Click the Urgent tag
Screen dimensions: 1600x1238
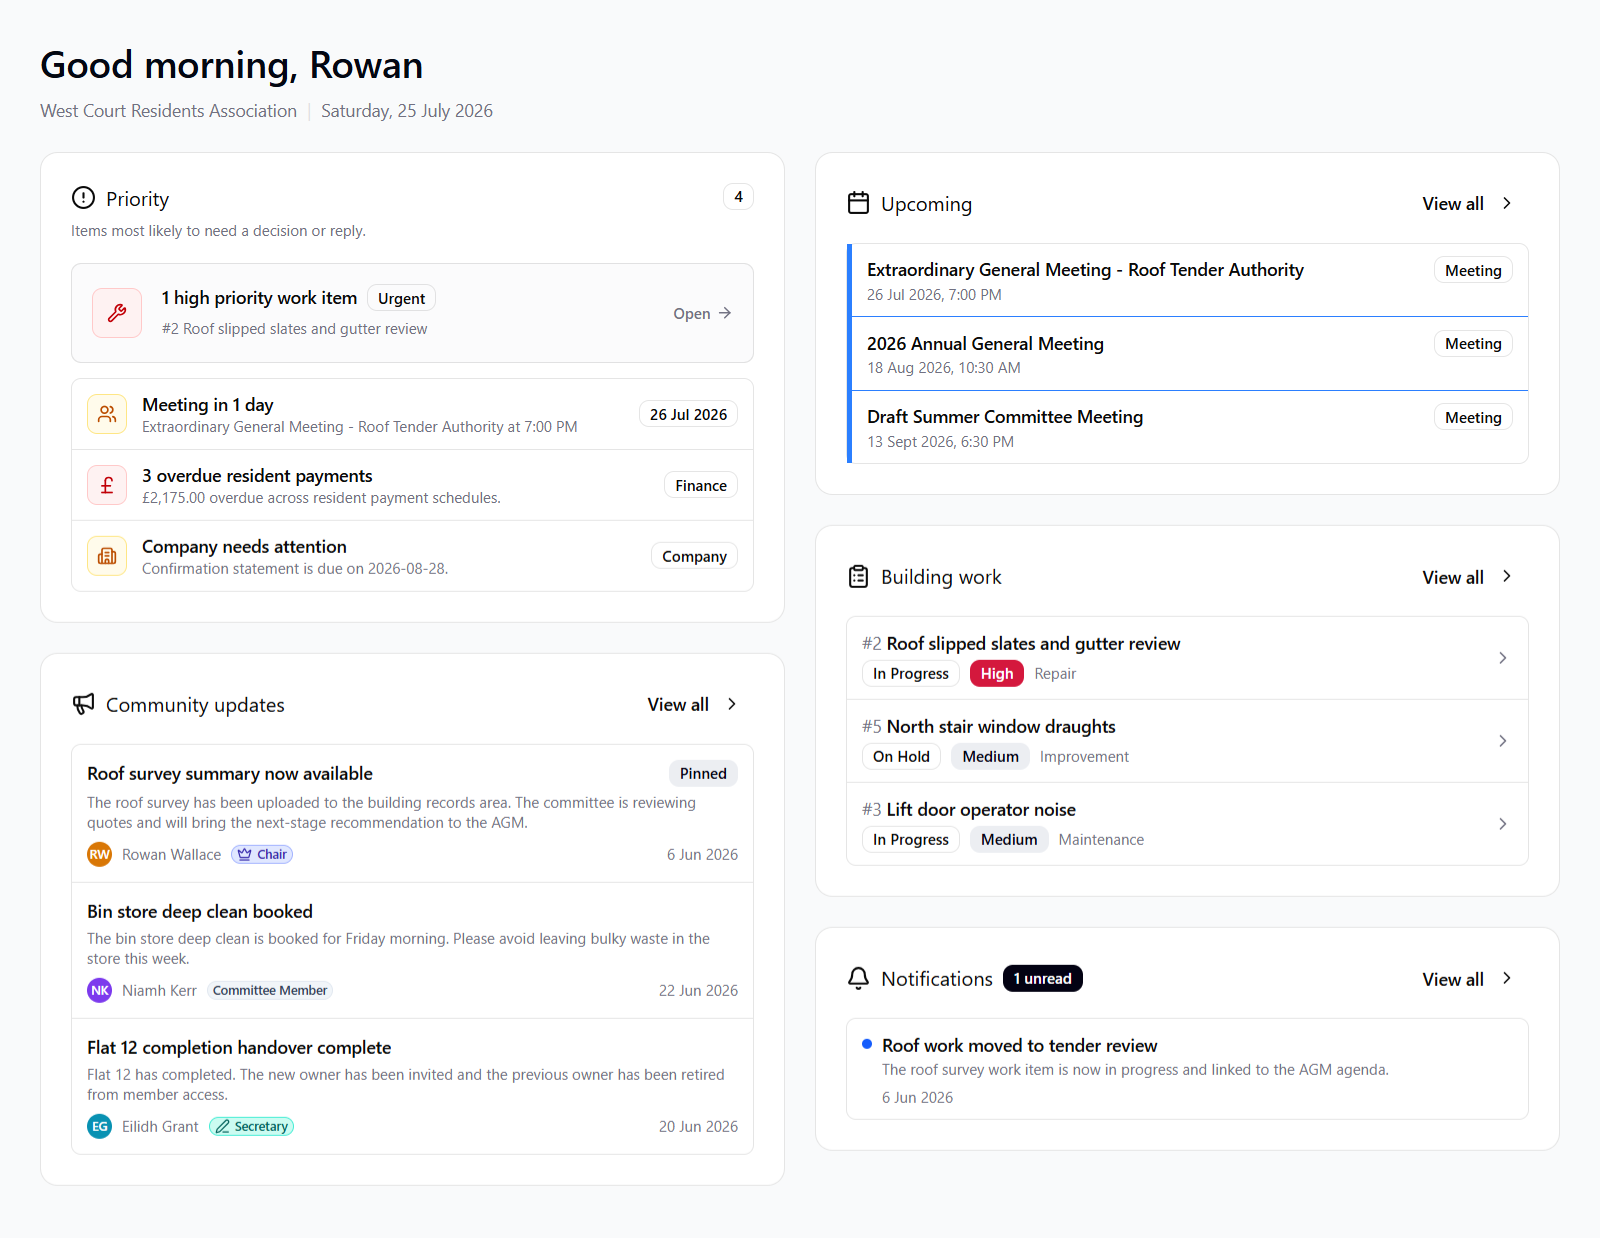tap(401, 298)
